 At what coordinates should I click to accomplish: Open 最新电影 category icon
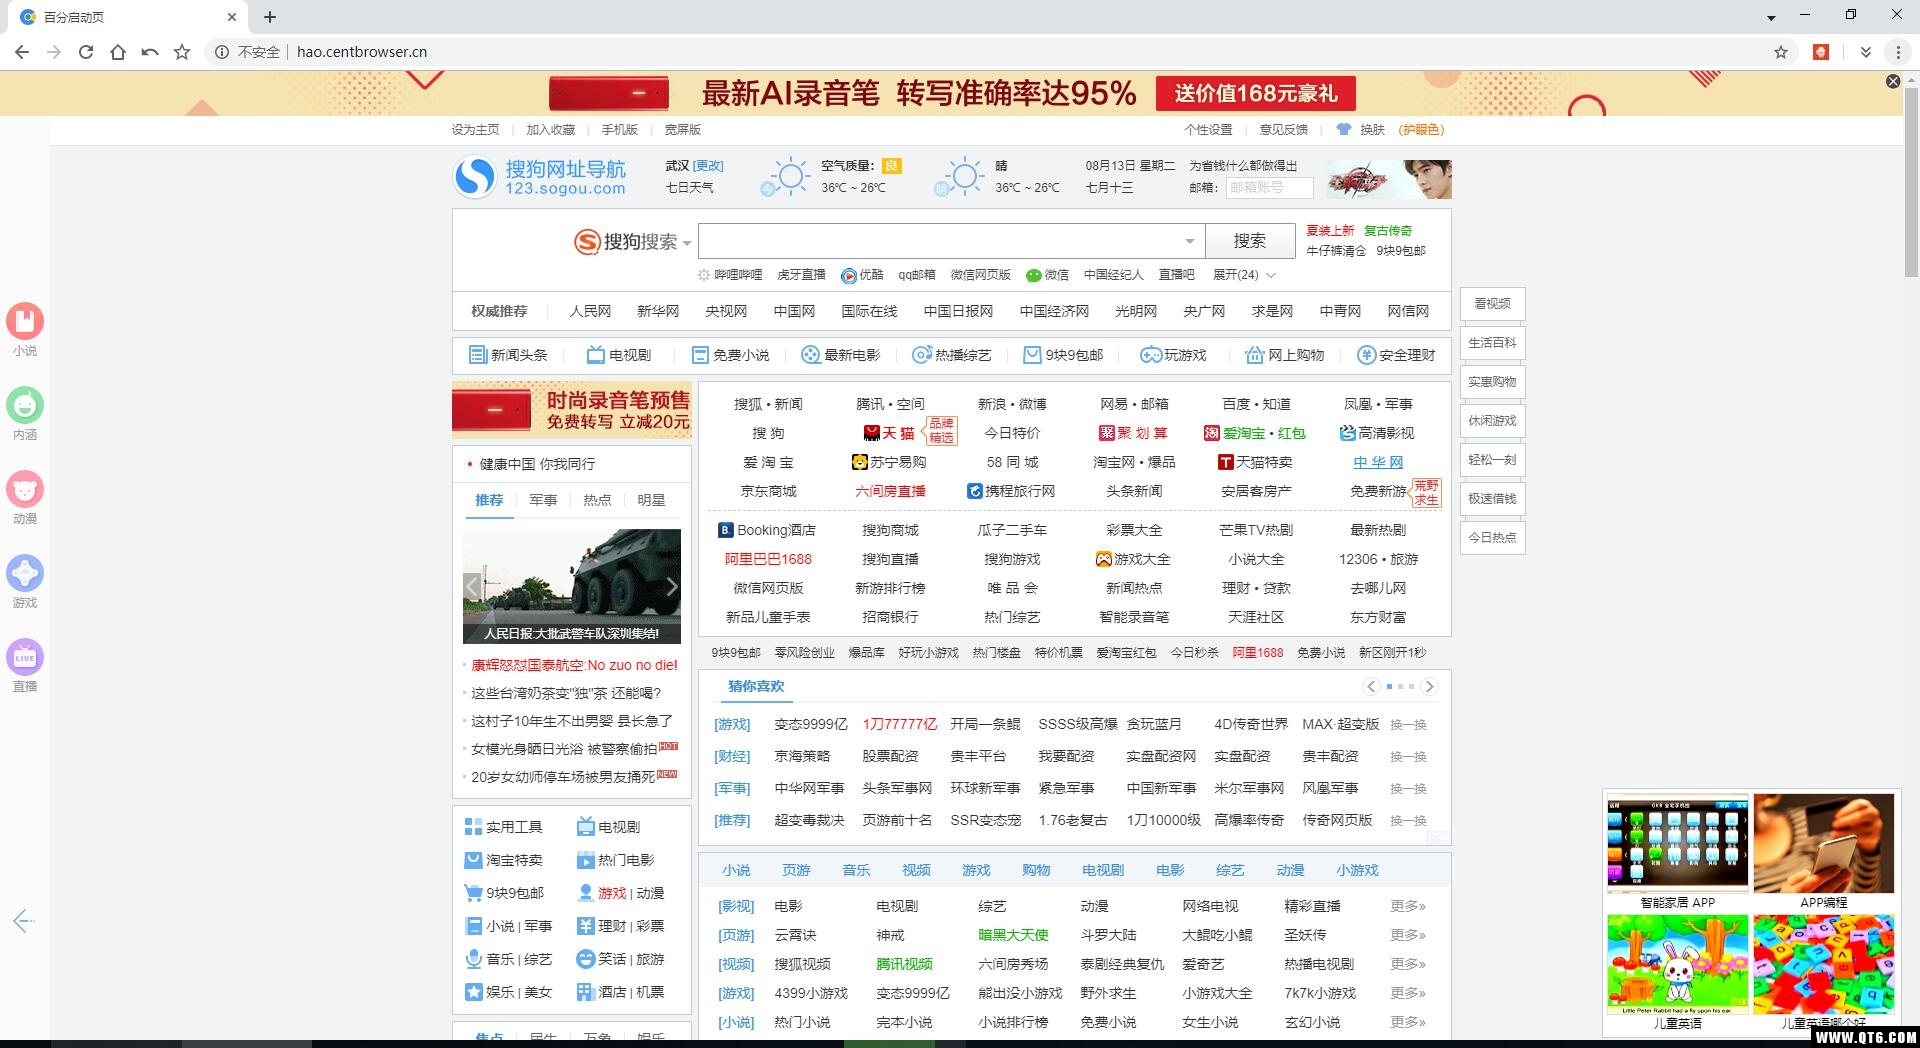click(x=811, y=355)
